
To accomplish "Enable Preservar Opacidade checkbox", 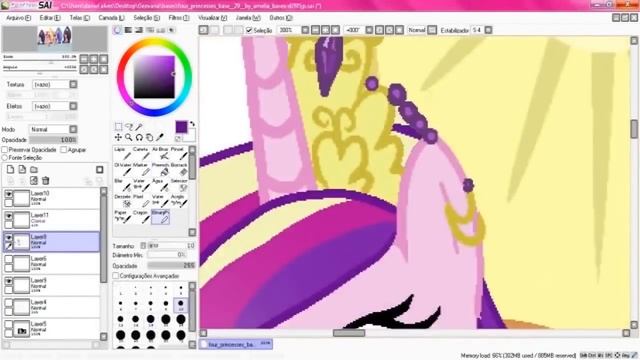I will pos(5,150).
